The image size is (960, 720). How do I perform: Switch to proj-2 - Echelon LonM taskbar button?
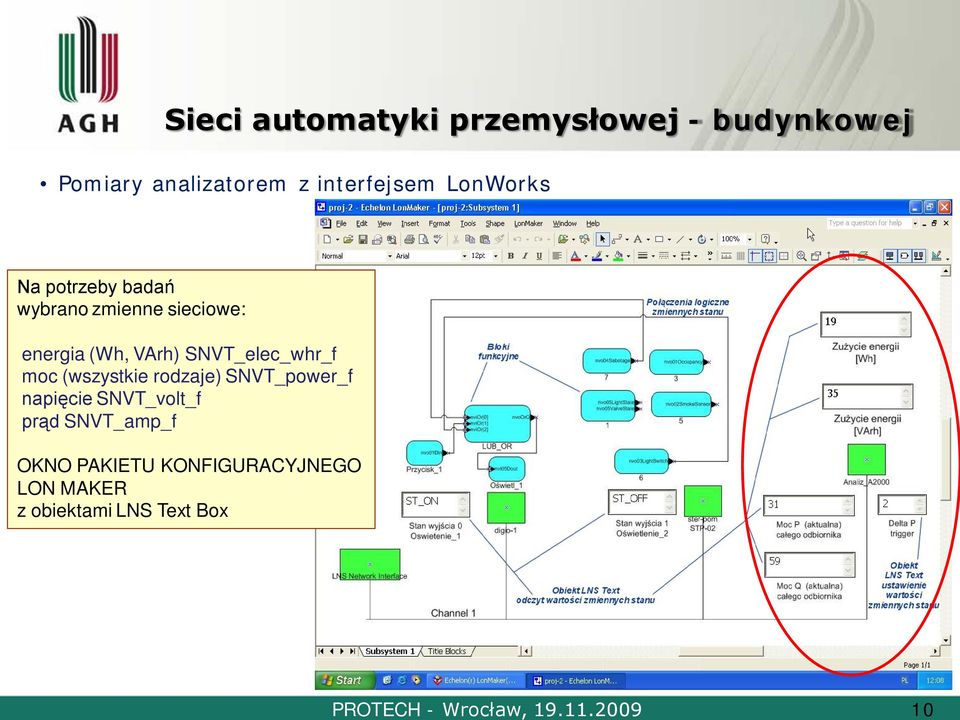pyautogui.click(x=576, y=680)
